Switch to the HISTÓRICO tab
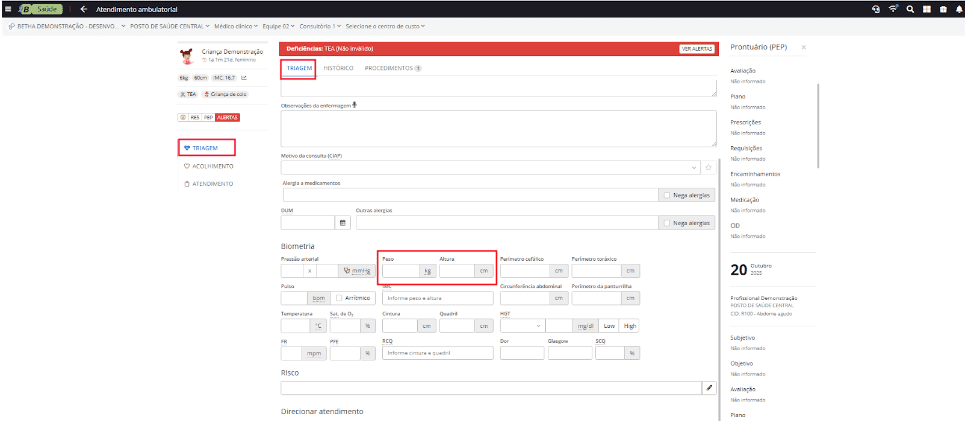This screenshot has width=966, height=429. click(336, 68)
